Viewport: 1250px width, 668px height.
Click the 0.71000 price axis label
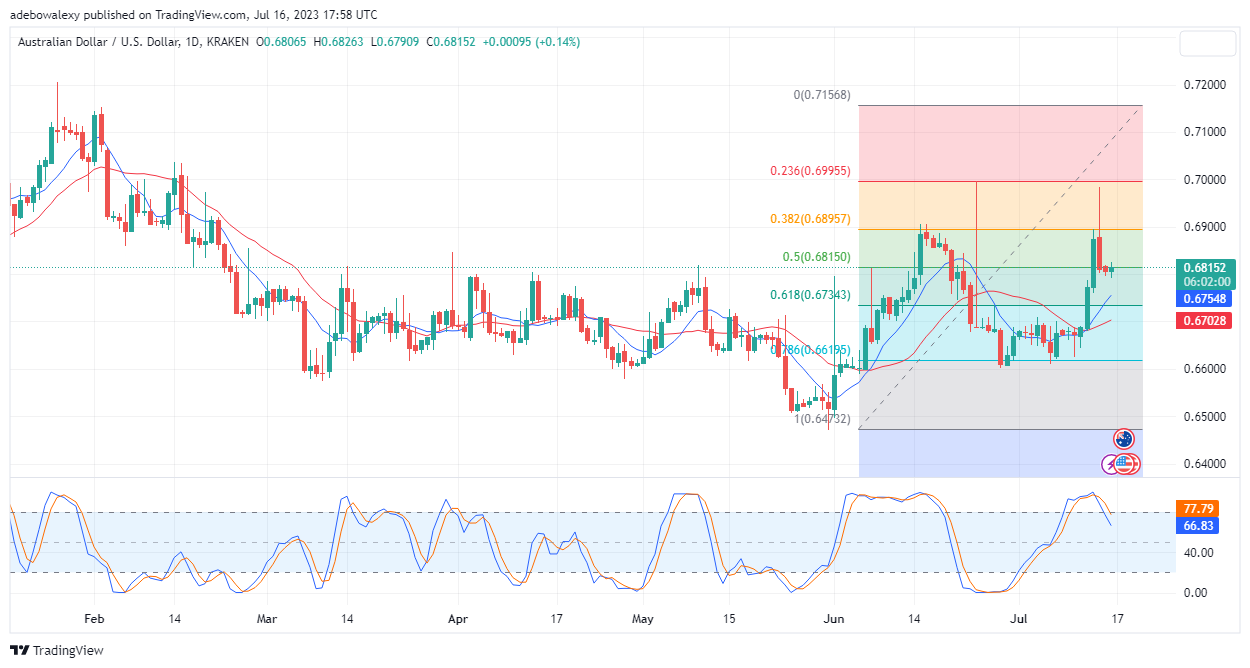(1206, 132)
